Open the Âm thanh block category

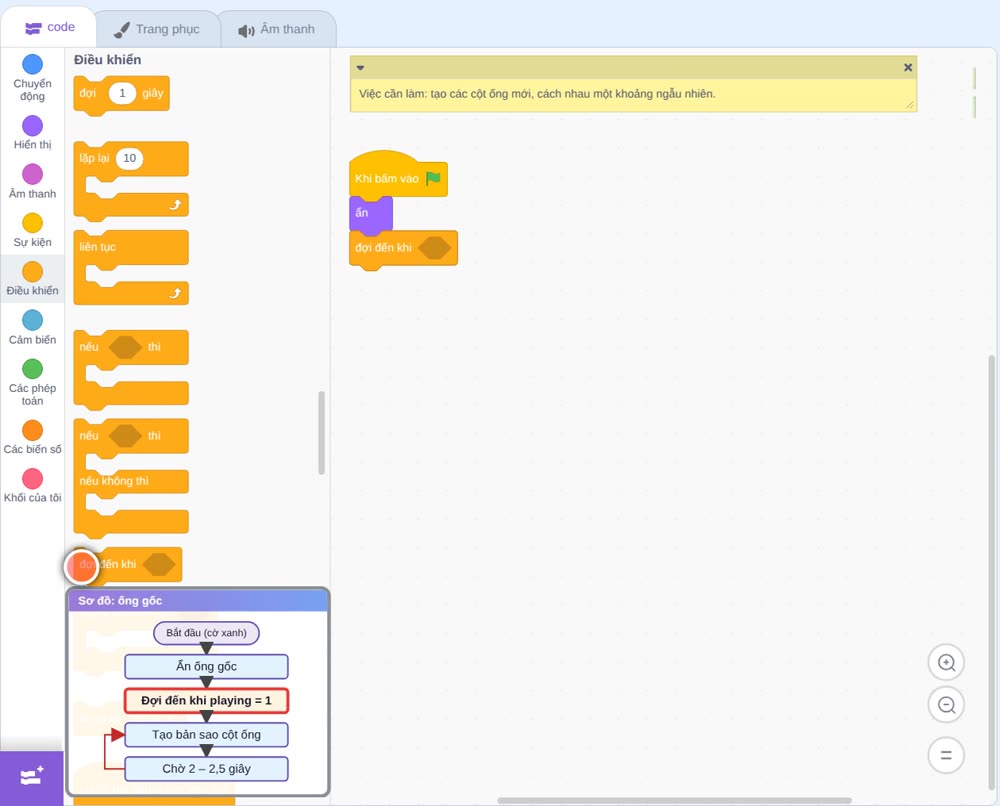[x=33, y=182]
